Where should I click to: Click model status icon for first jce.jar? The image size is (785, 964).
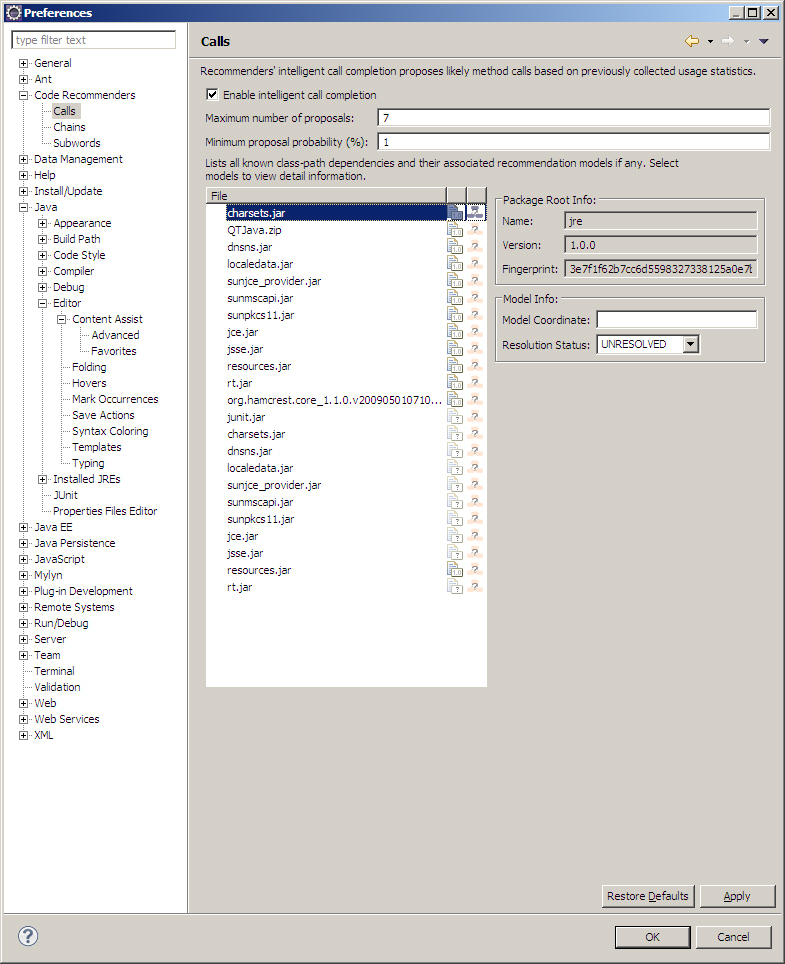475,332
